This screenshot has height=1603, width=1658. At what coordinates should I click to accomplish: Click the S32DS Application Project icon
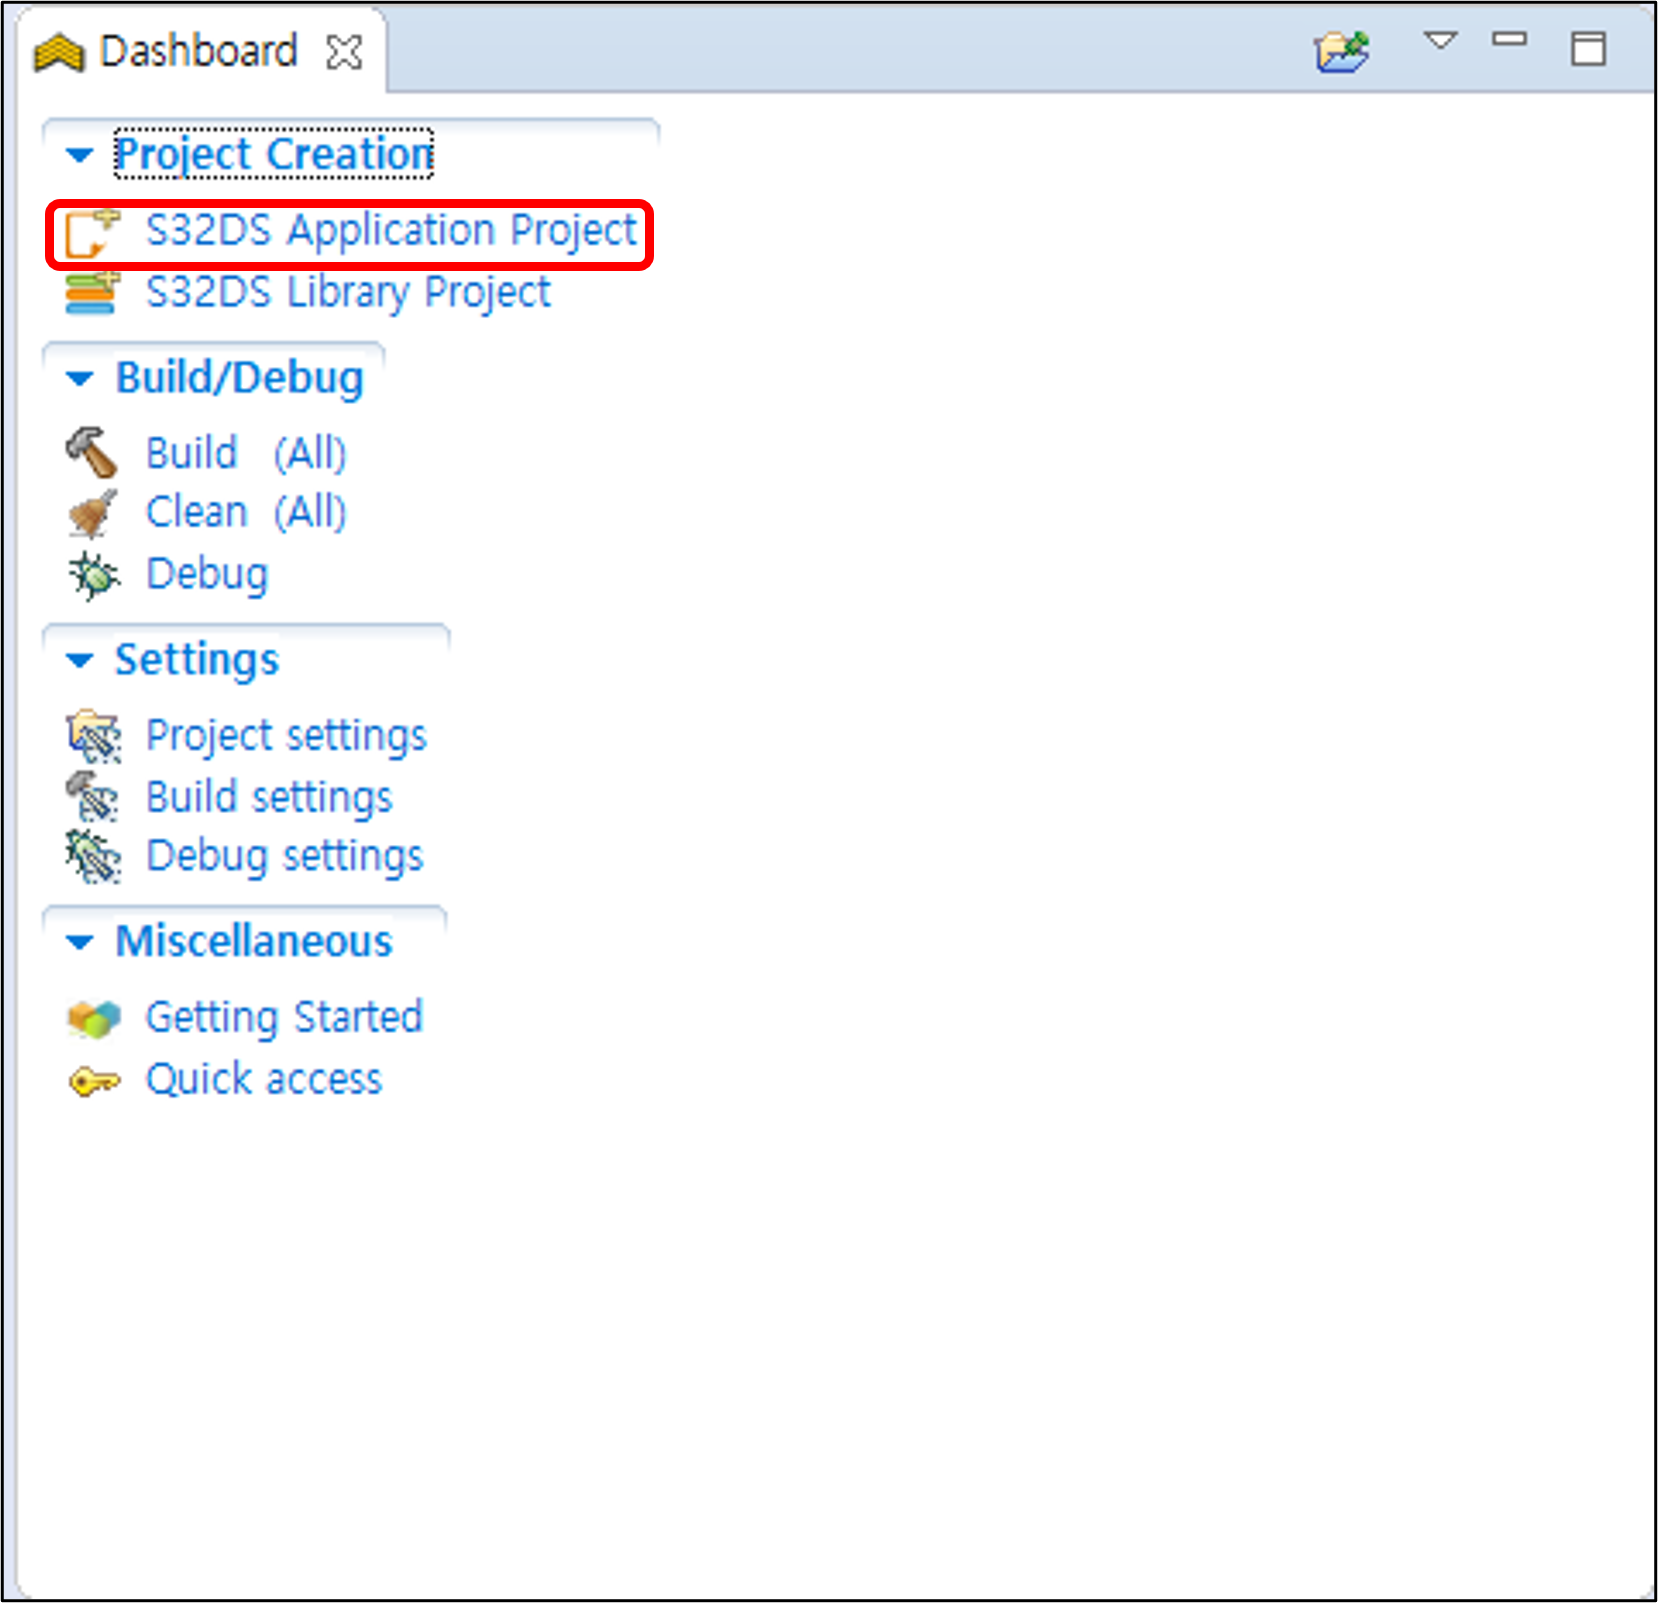coord(91,233)
